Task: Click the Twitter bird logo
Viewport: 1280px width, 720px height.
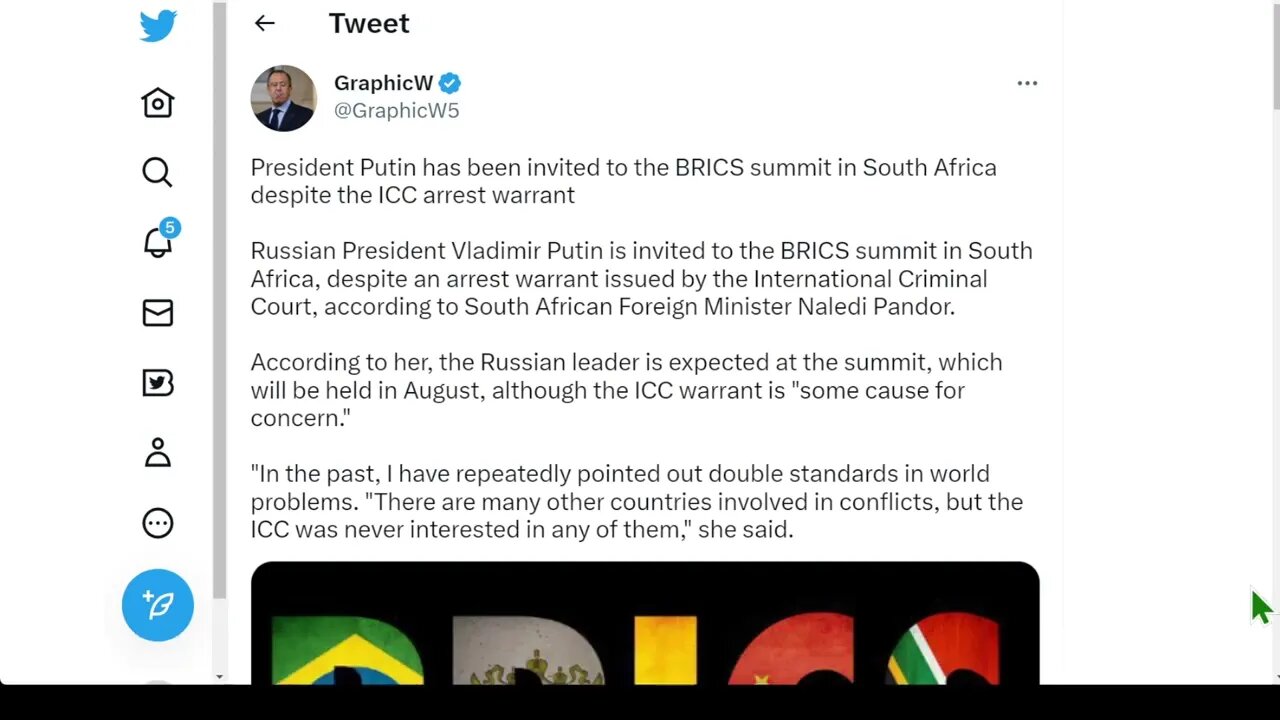Action: [x=158, y=25]
